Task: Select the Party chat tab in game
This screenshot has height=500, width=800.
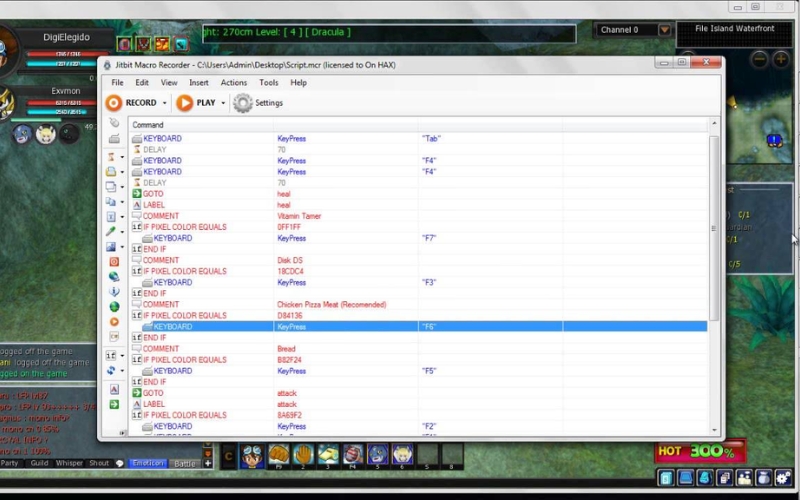Action: tap(9, 463)
